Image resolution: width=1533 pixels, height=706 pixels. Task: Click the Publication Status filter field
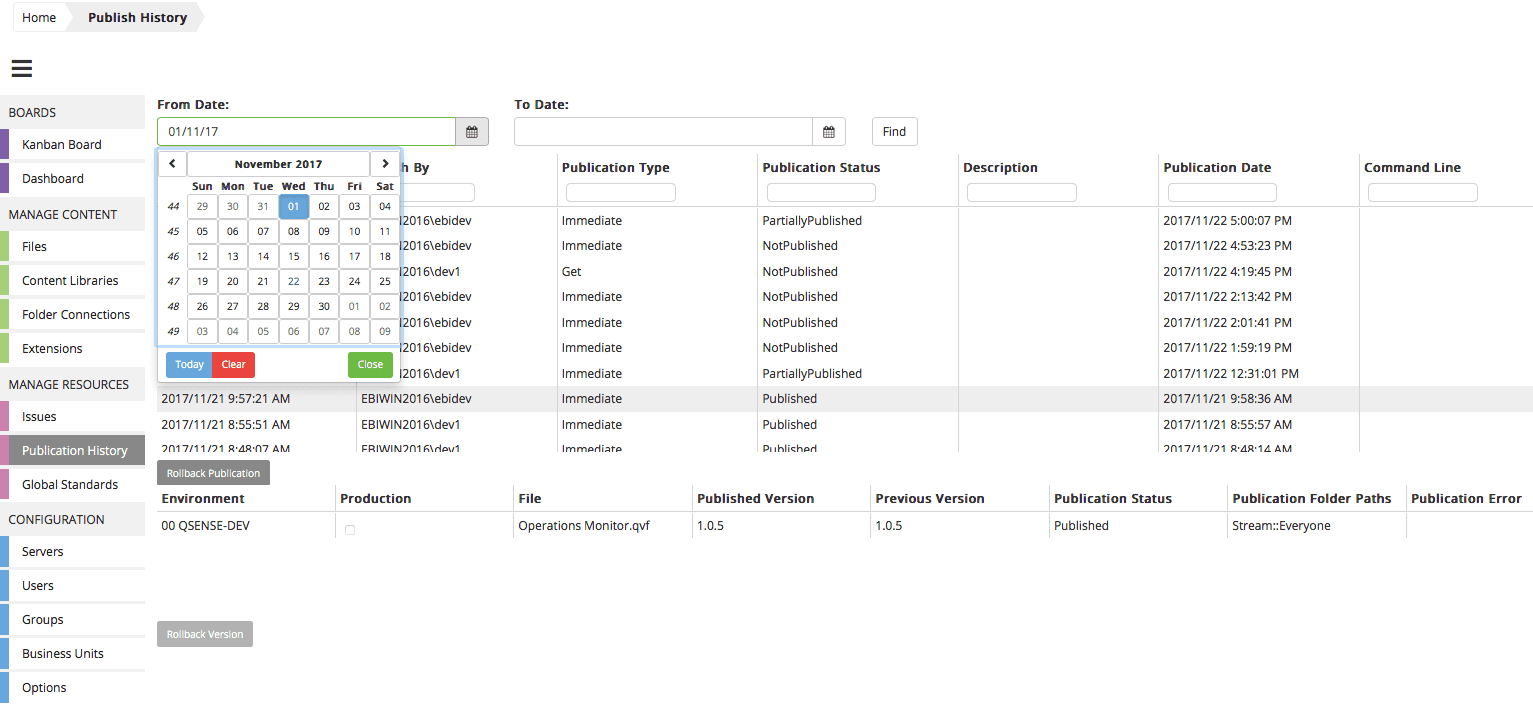point(820,192)
